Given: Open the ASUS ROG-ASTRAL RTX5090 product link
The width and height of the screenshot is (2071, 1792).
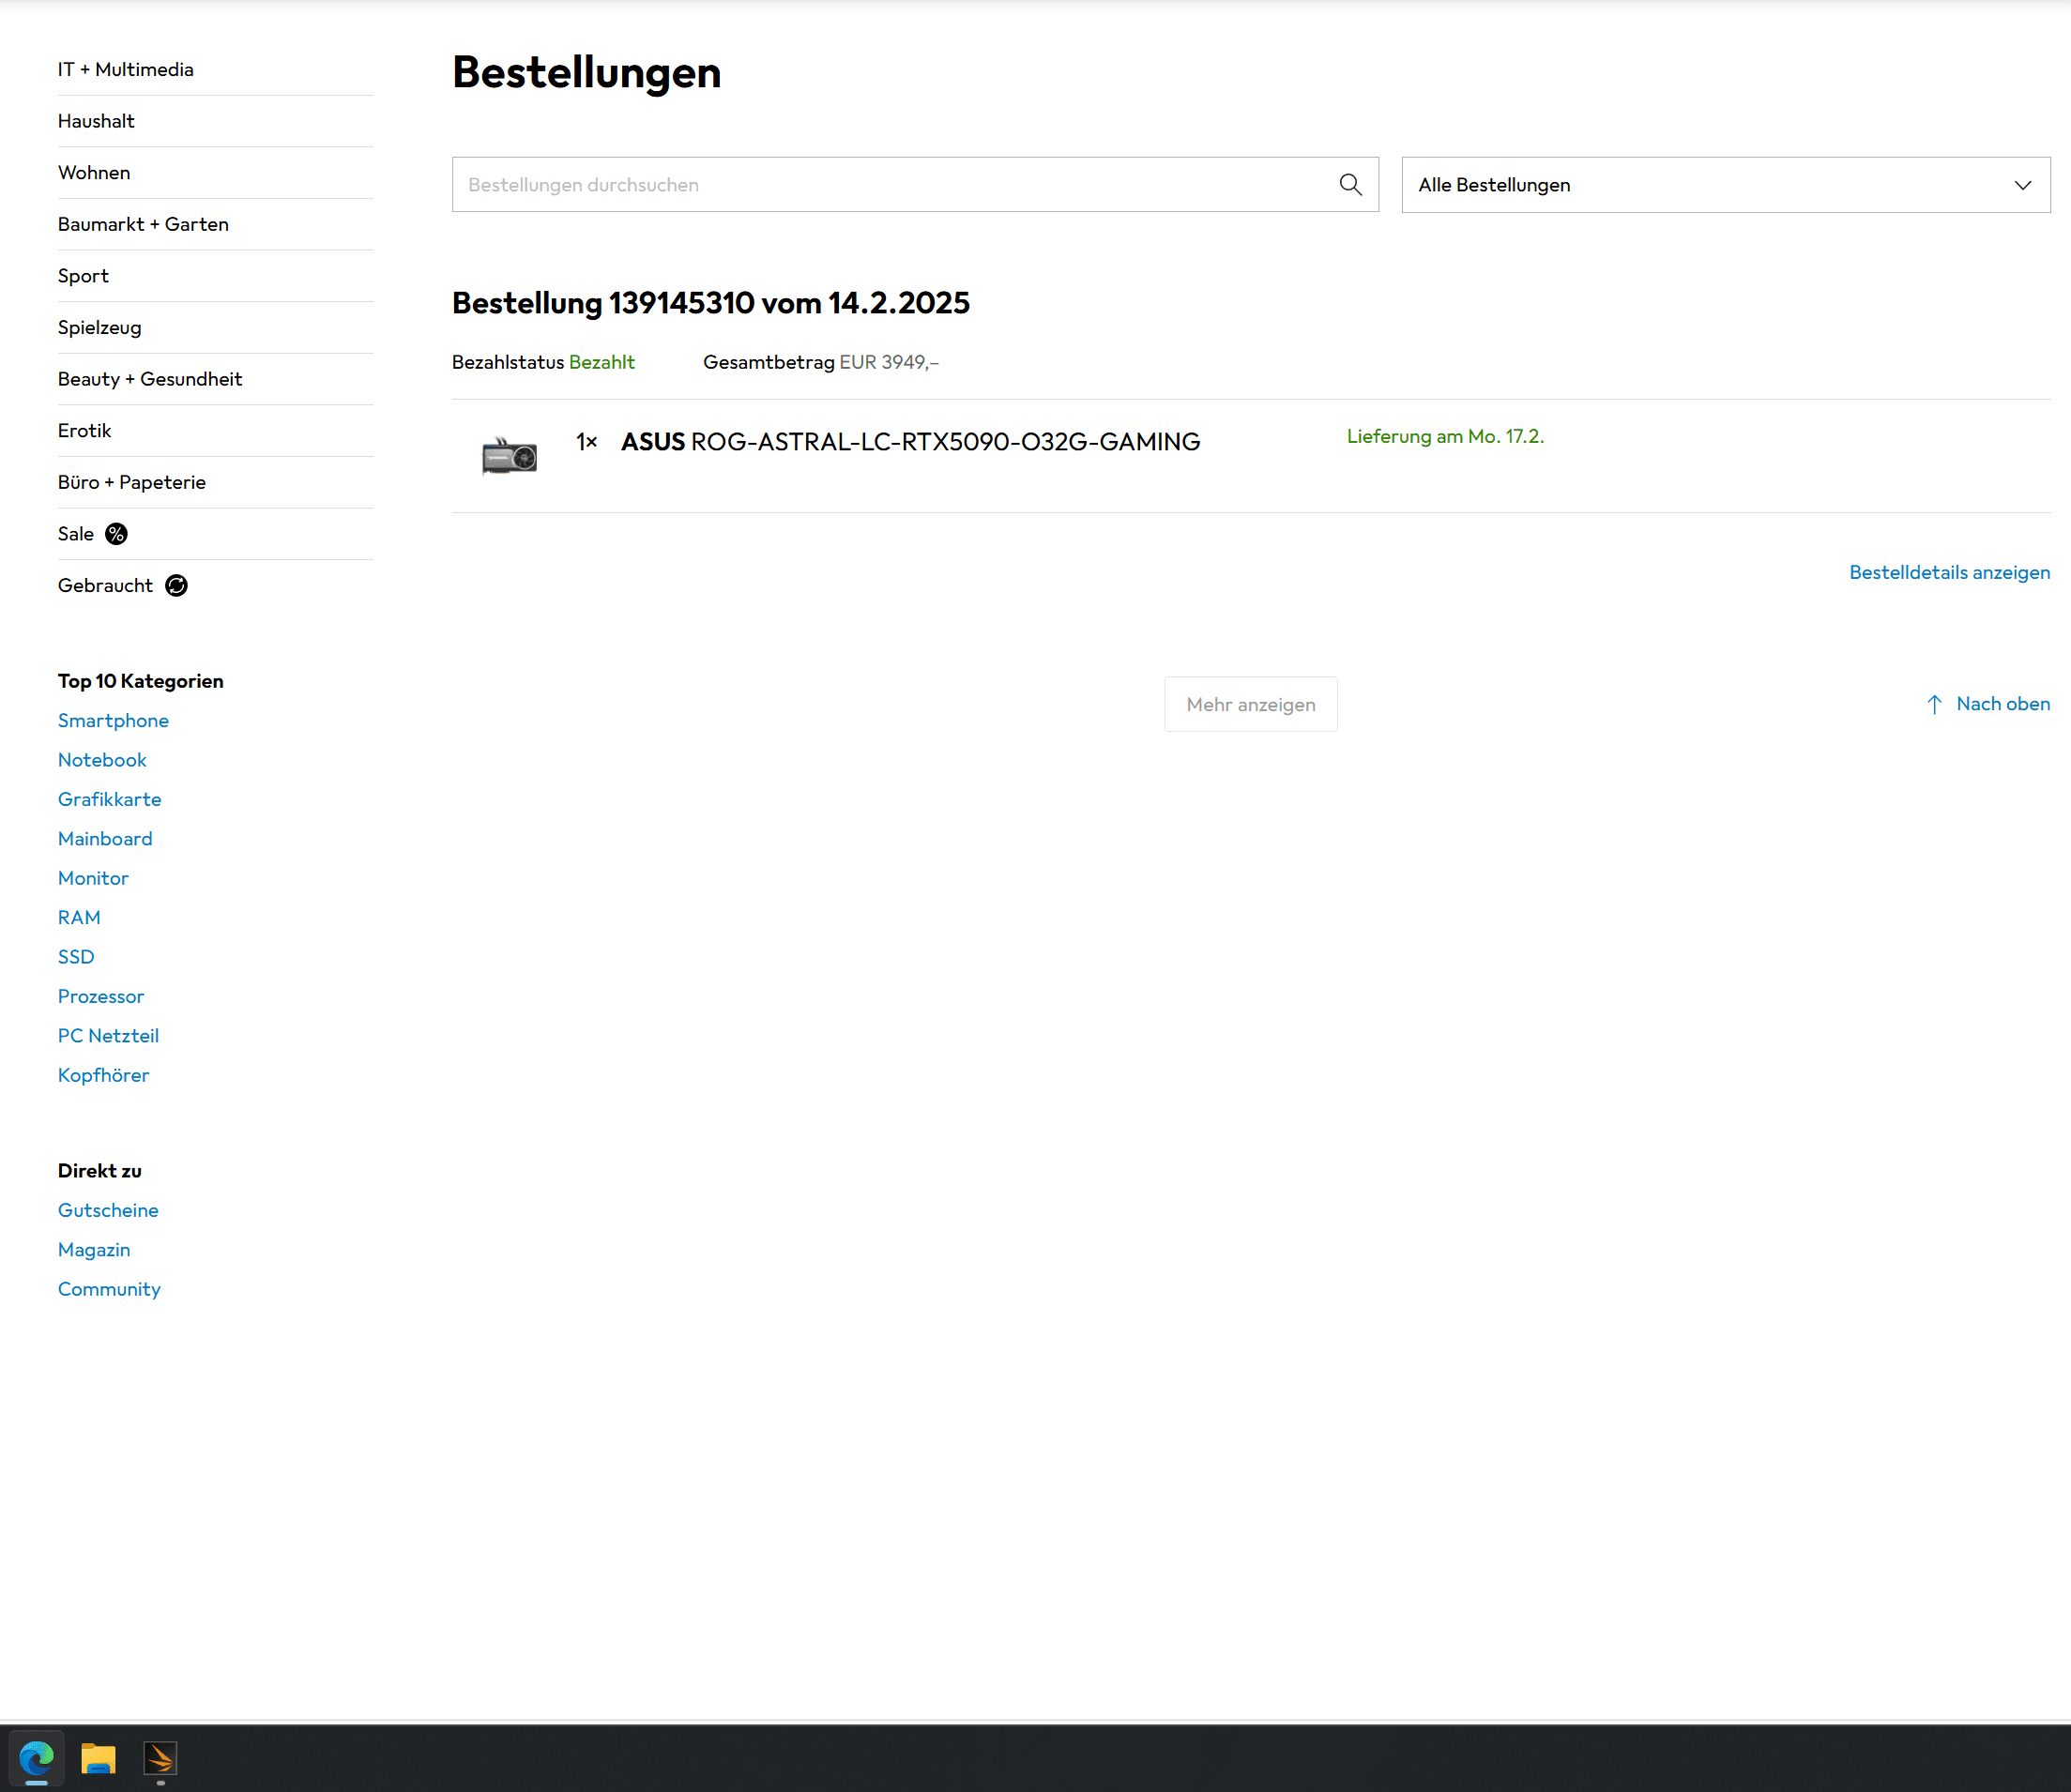Looking at the screenshot, I should (x=910, y=442).
